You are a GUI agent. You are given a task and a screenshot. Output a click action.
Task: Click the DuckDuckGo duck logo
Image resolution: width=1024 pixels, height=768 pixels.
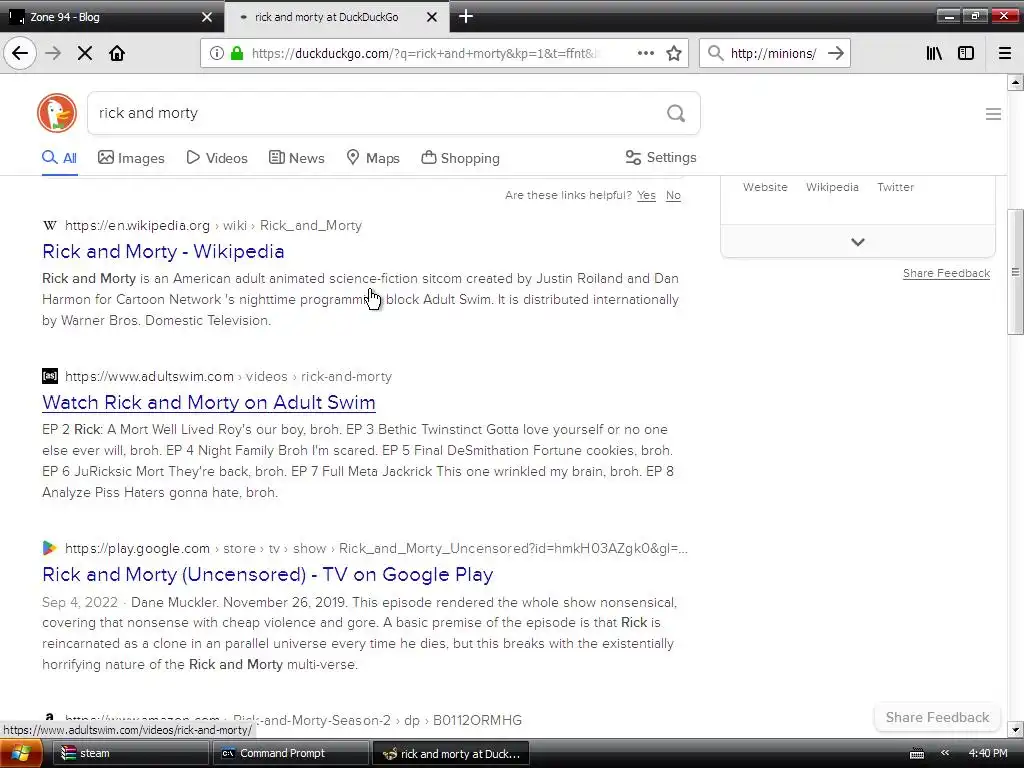[x=57, y=113]
